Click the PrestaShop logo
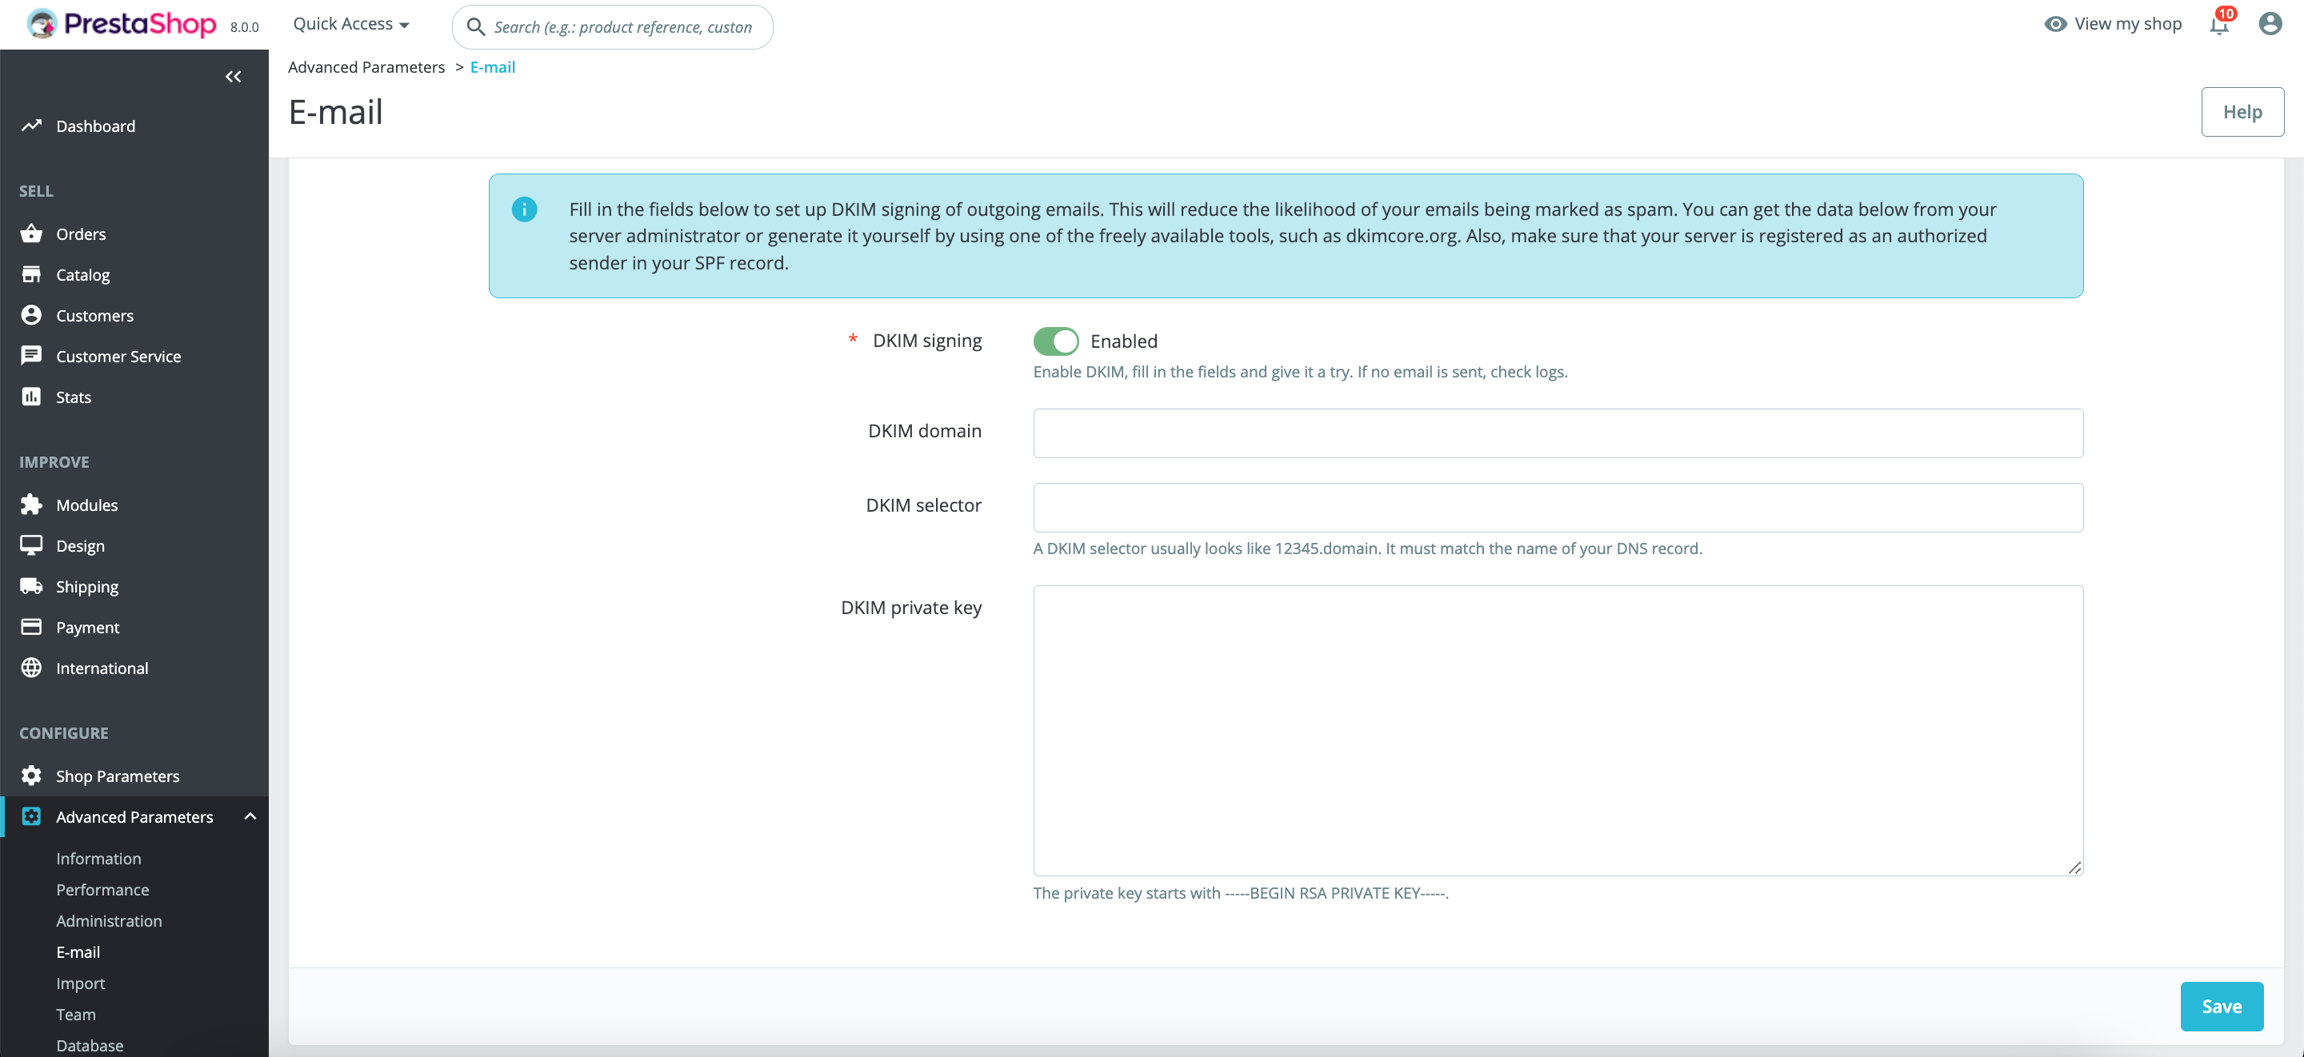Screen dimensions: 2304x1057 [x=122, y=24]
